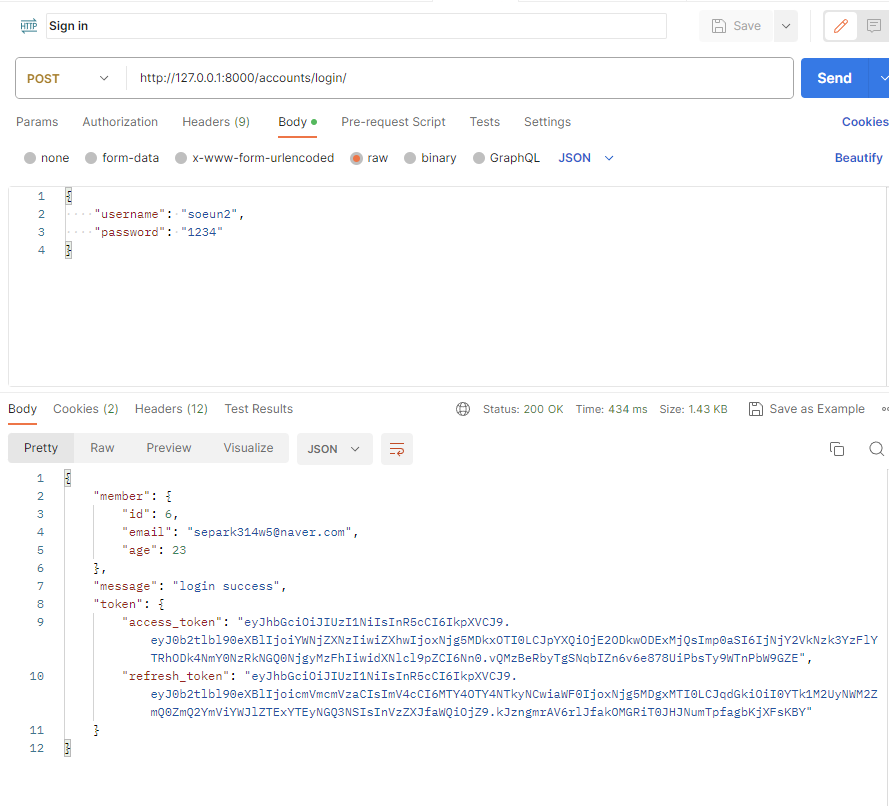Open the comments icon
The image size is (889, 806).
[874, 26]
